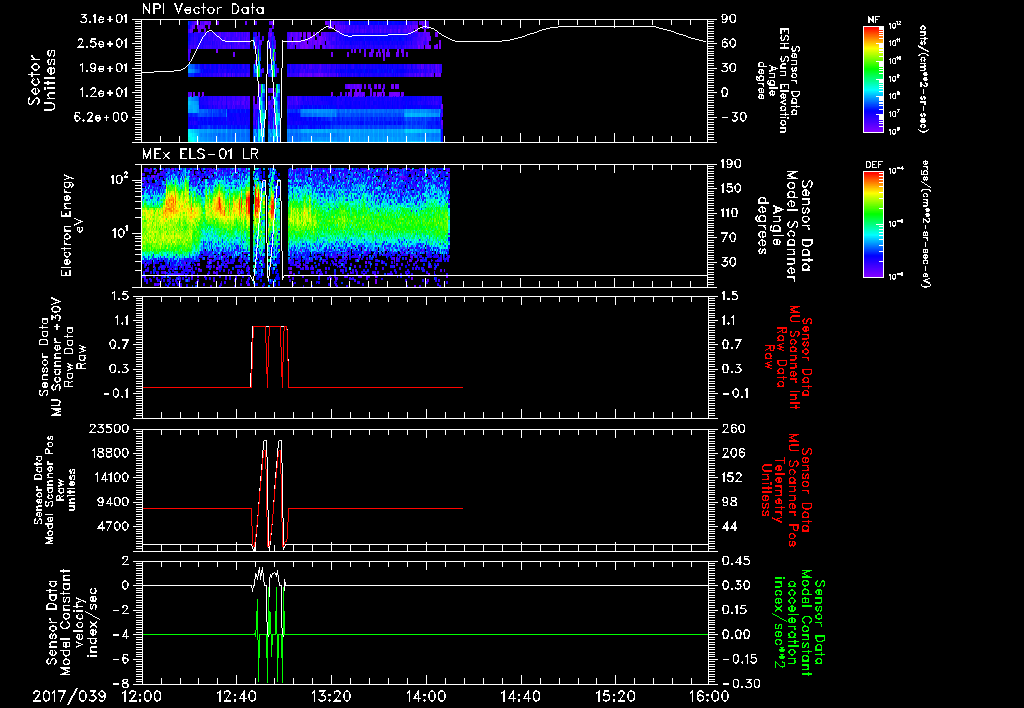Select the "18800" scanner position axis value

tap(108, 453)
